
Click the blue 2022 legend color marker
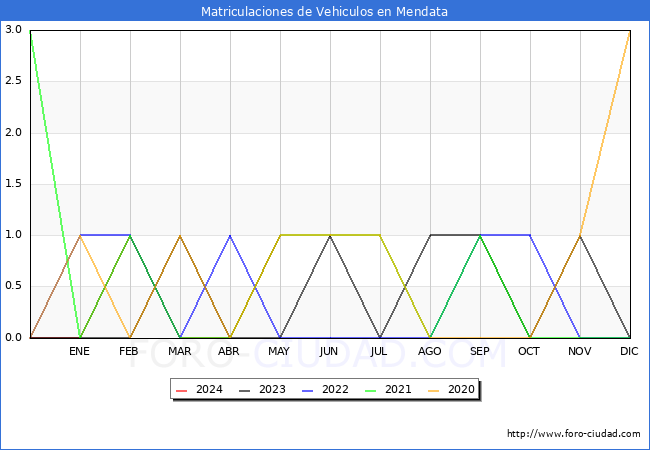(x=308, y=390)
